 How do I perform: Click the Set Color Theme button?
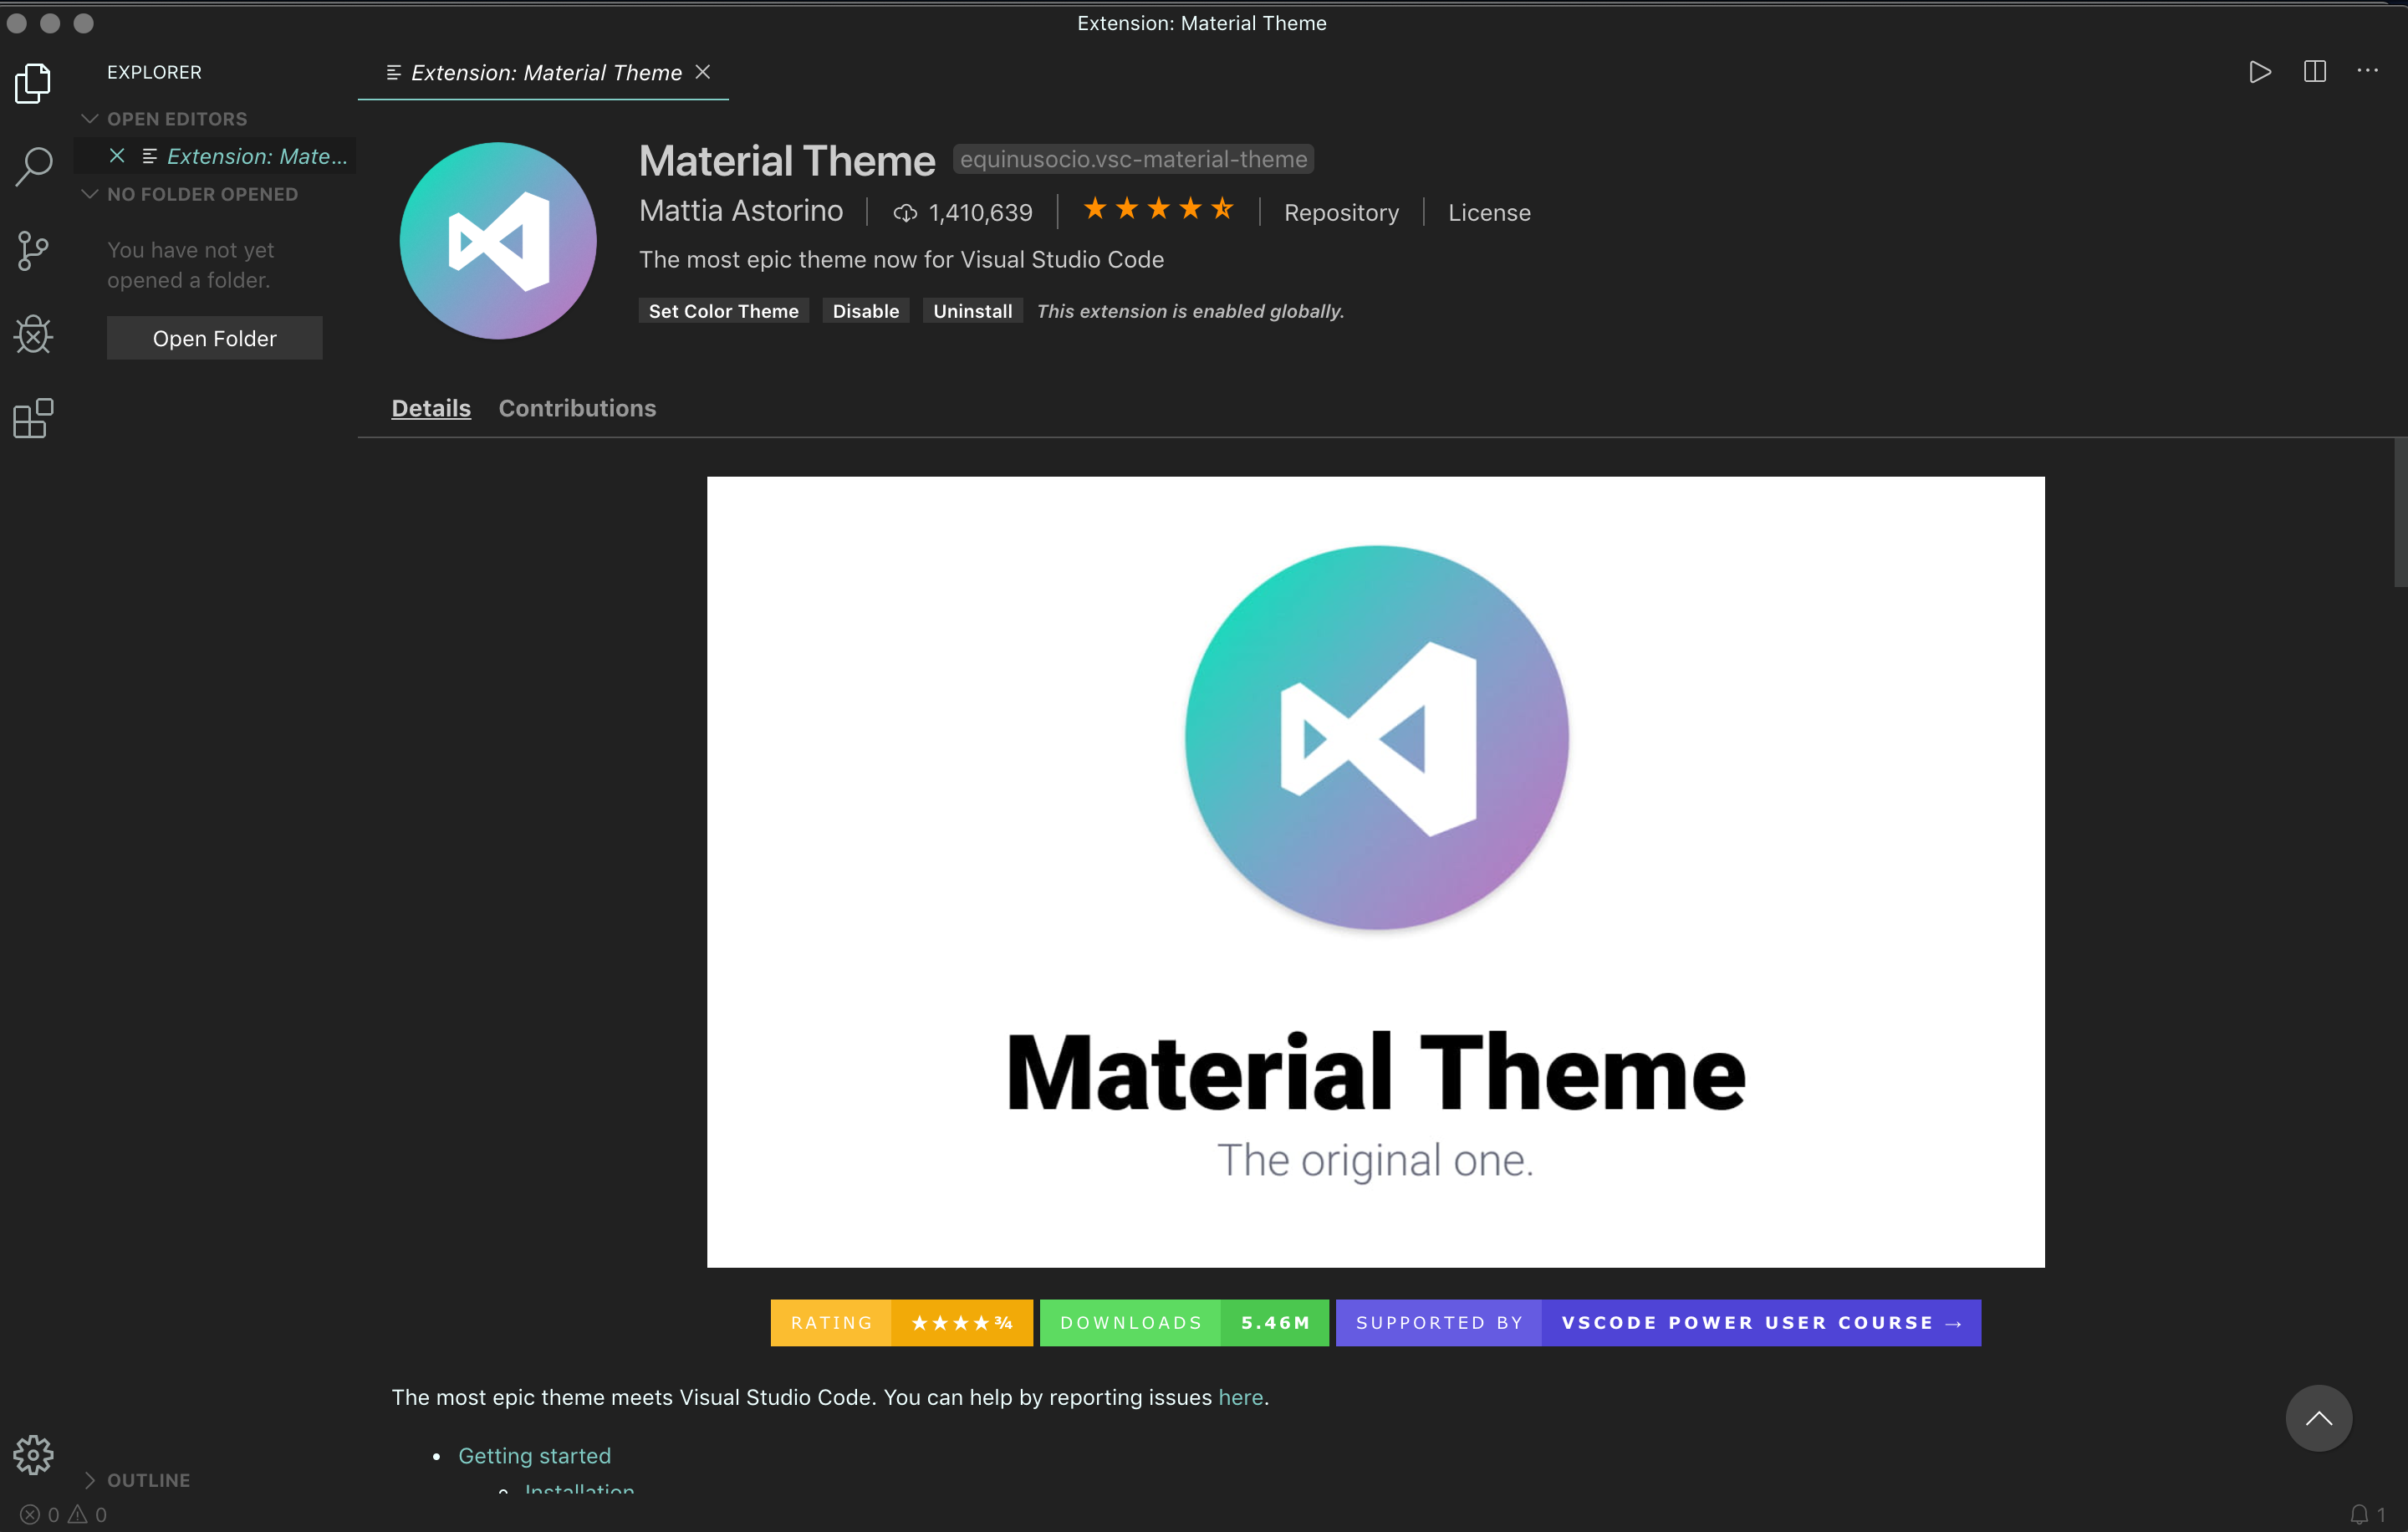click(723, 311)
